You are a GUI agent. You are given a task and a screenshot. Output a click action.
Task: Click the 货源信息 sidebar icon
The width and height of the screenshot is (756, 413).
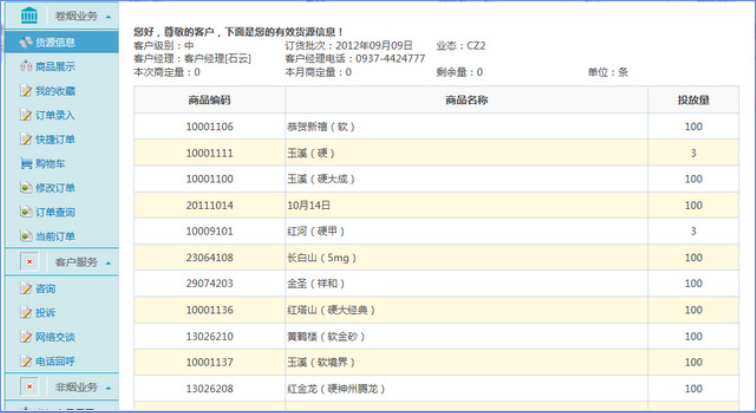[x=26, y=42]
